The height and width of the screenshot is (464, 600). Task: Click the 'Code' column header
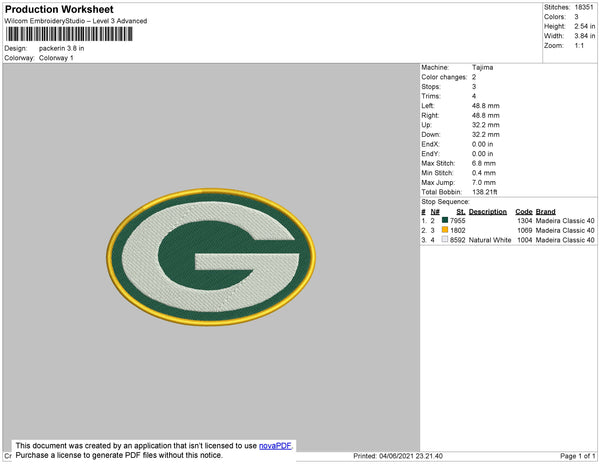click(524, 212)
